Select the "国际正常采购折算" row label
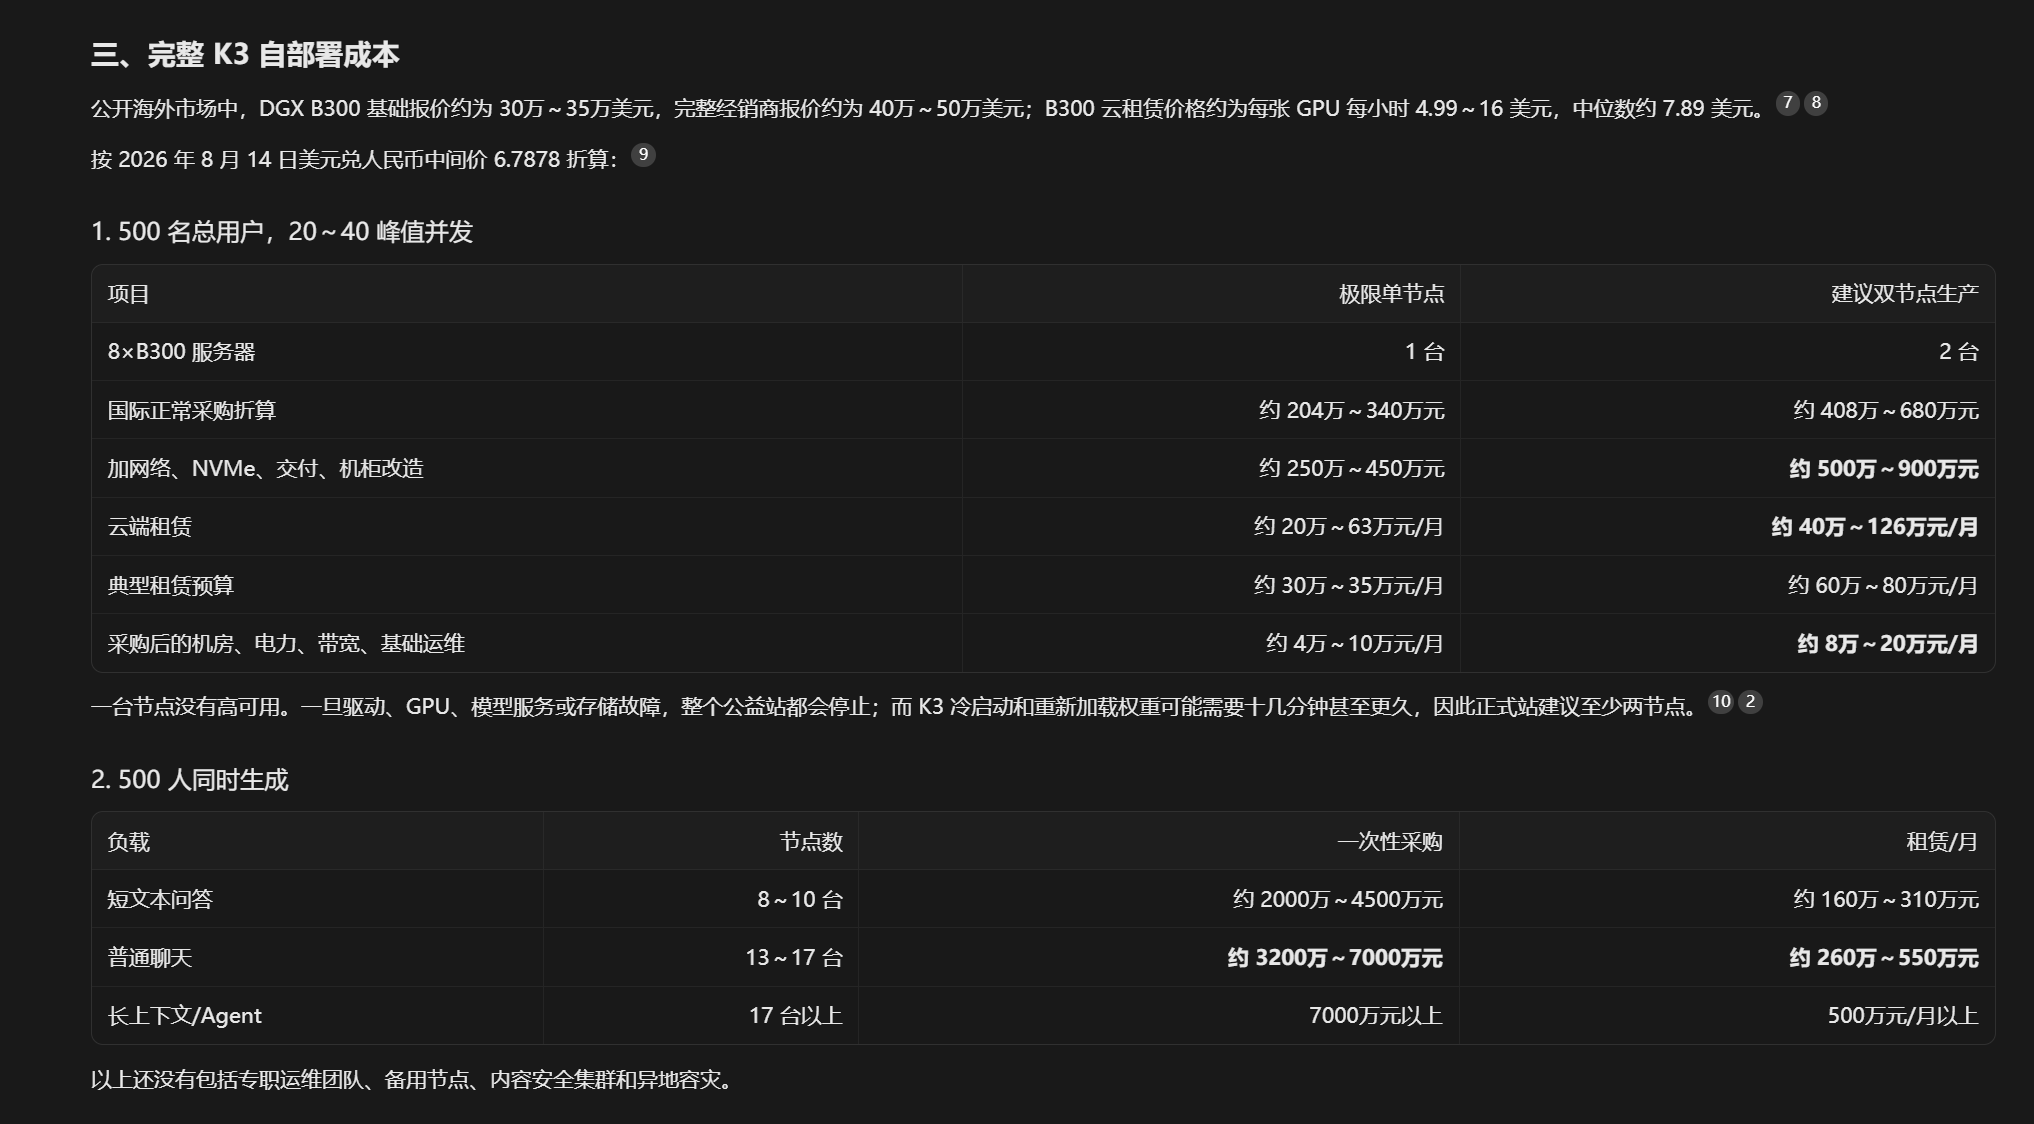Screen dimensions: 2034x1124 coord(192,411)
